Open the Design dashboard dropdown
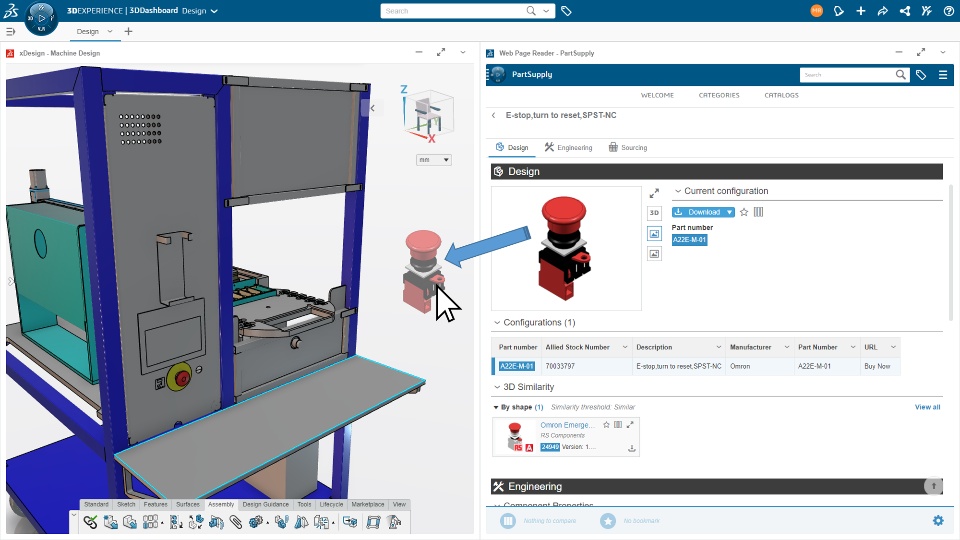Image resolution: width=960 pixels, height=540 pixels. [x=214, y=11]
